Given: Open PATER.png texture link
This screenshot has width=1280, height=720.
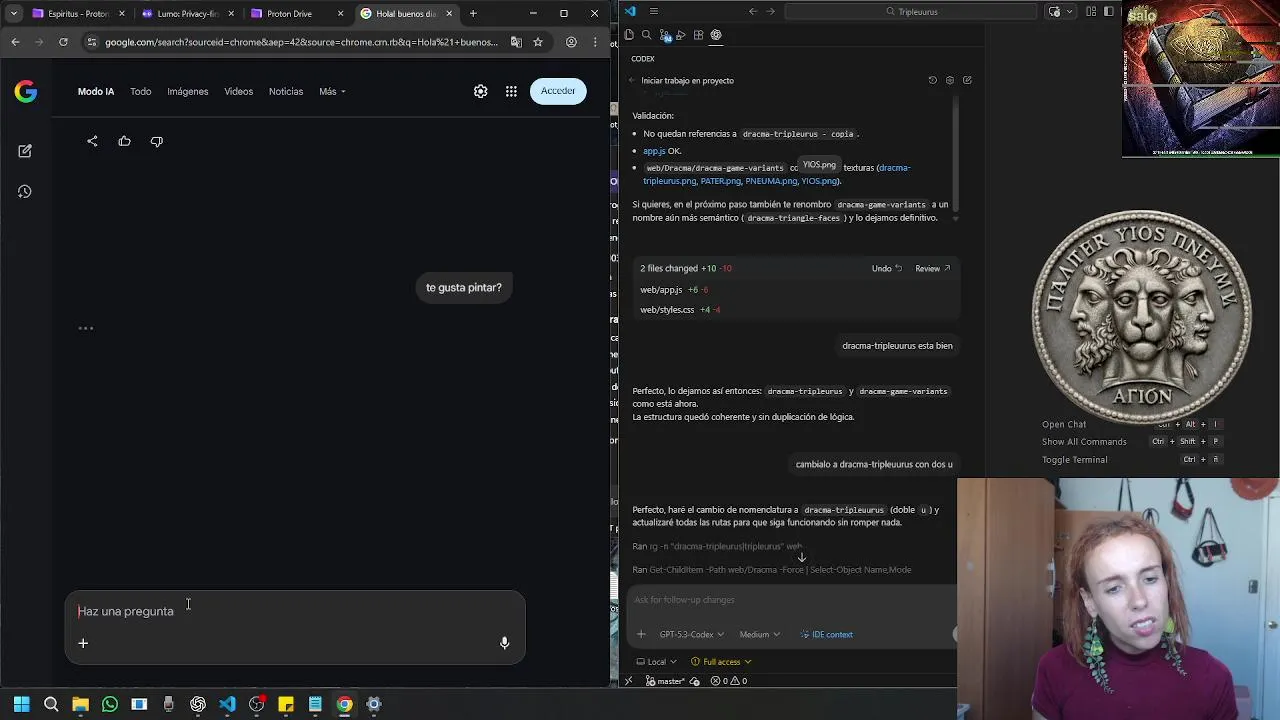Looking at the screenshot, I should [720, 181].
